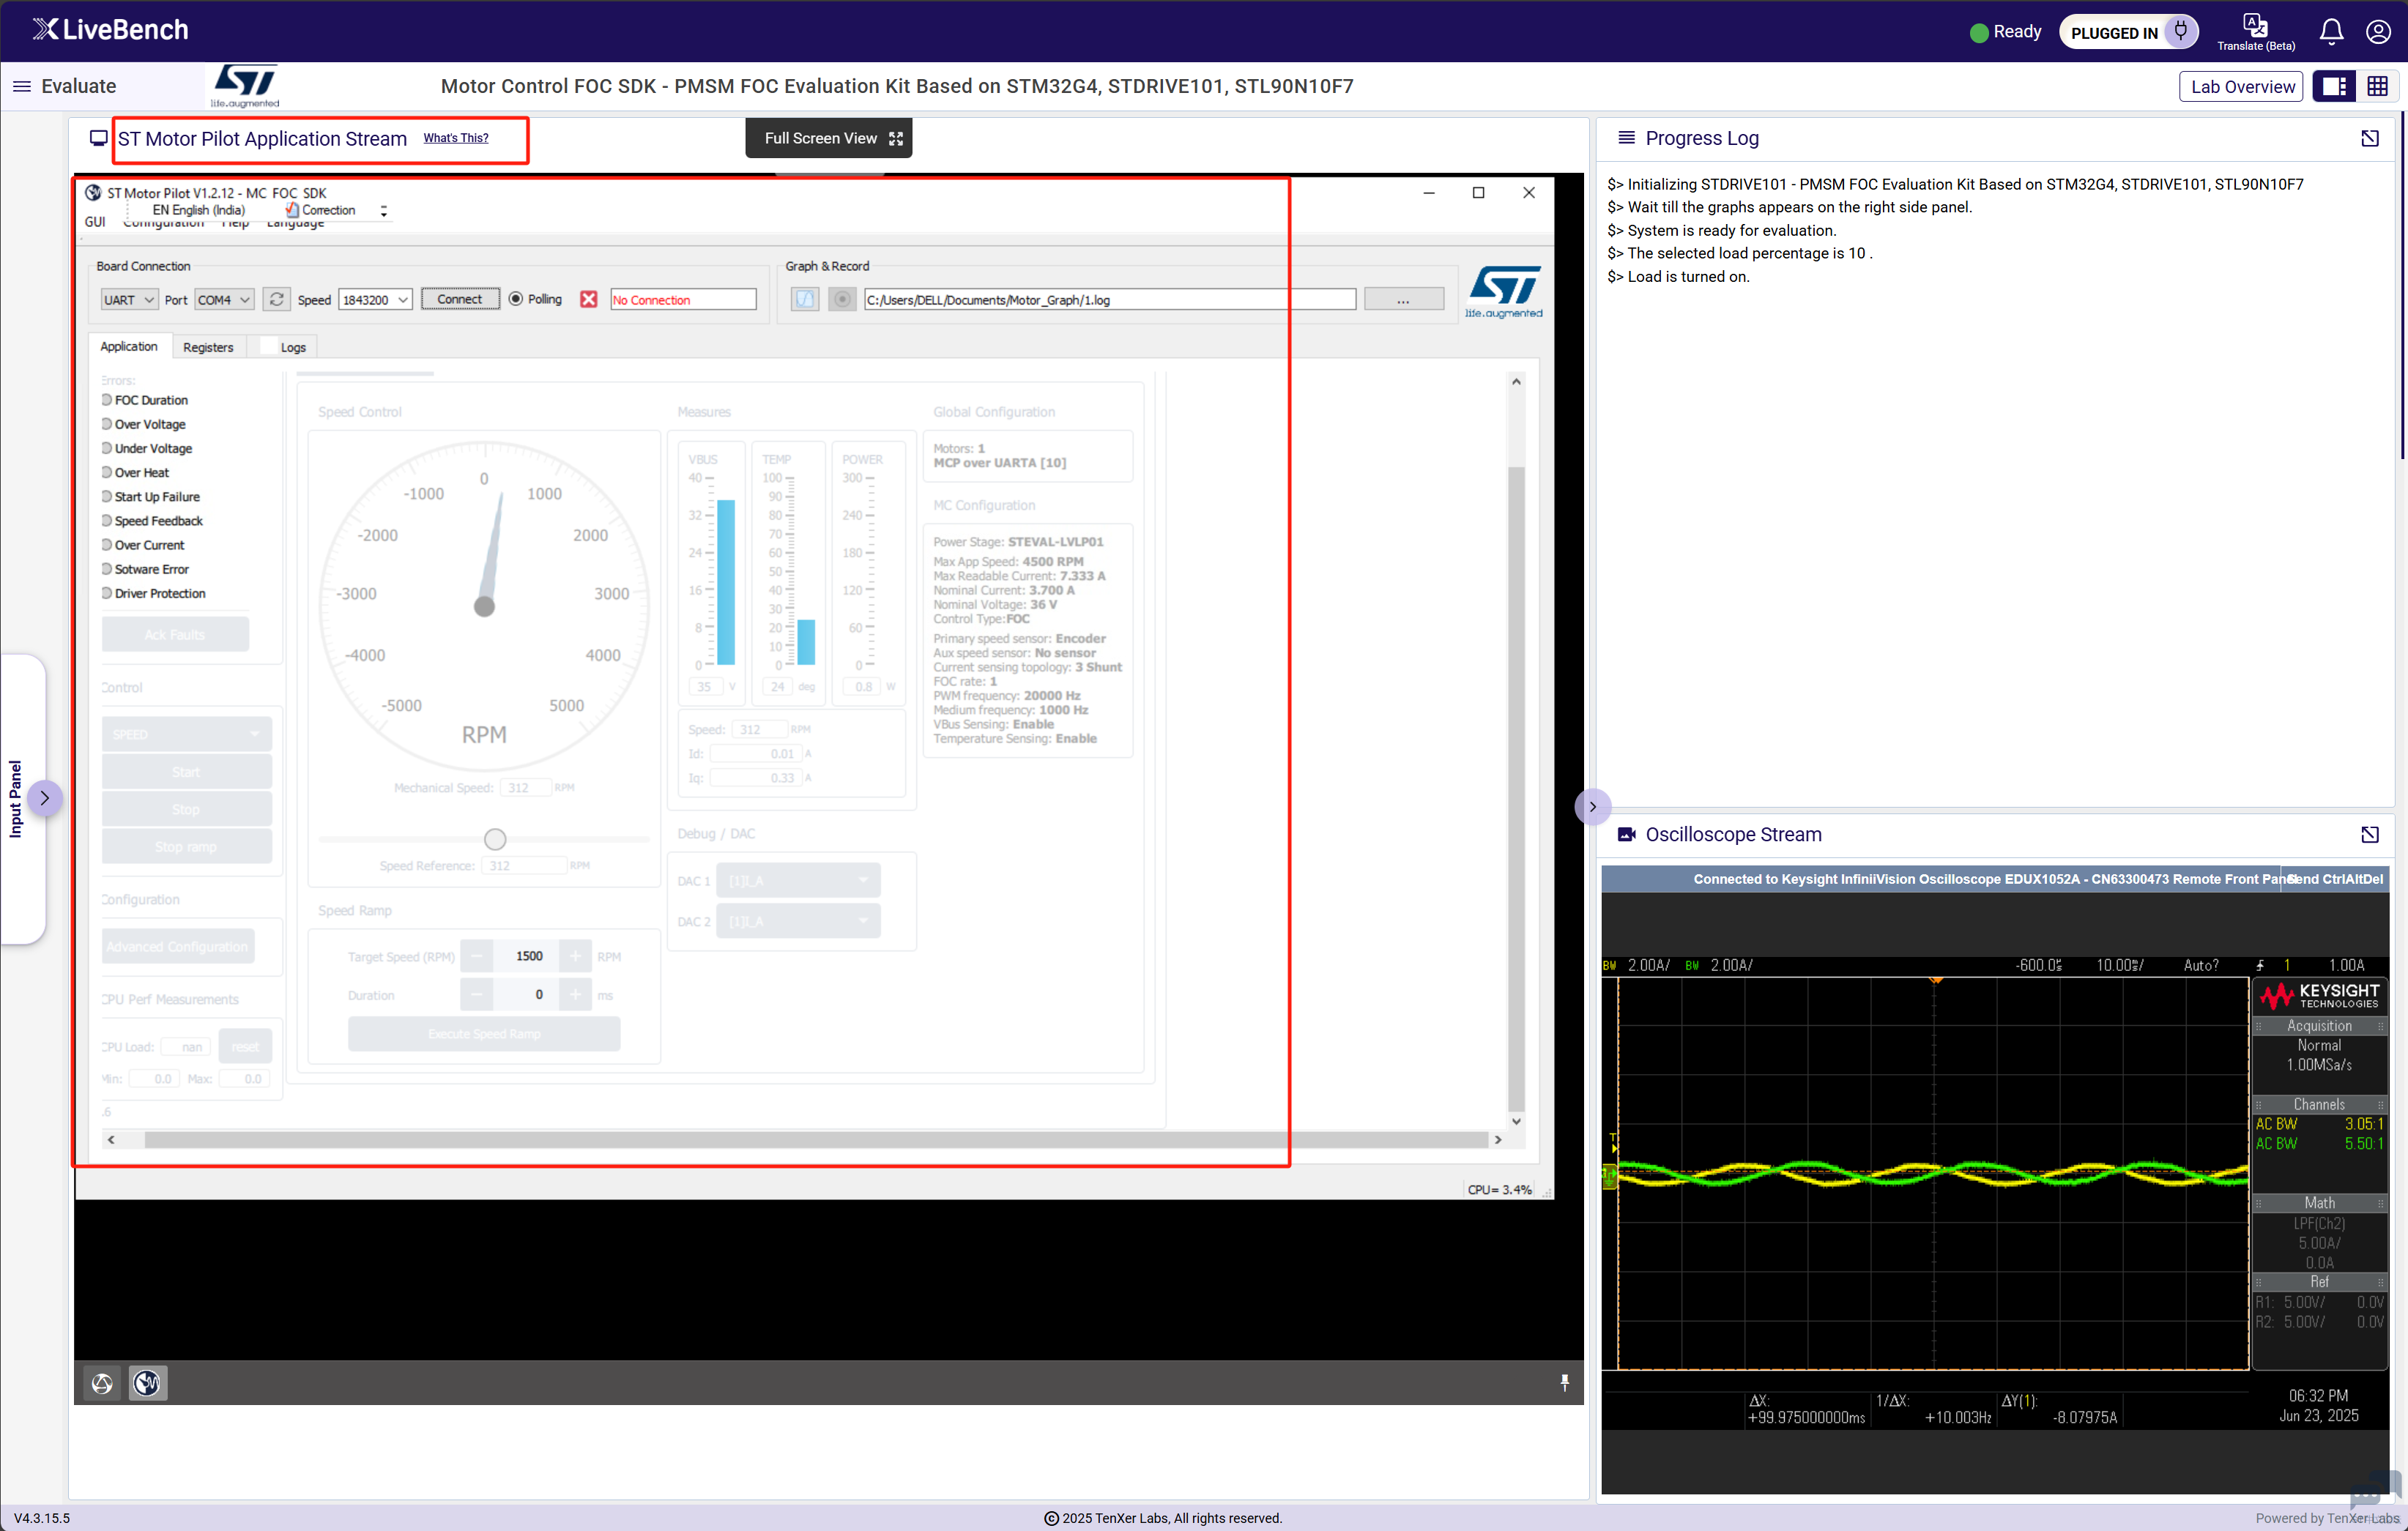Screen dimensions: 2408x1531
Task: Click the Speed Reference slider handle
Action: 495,839
